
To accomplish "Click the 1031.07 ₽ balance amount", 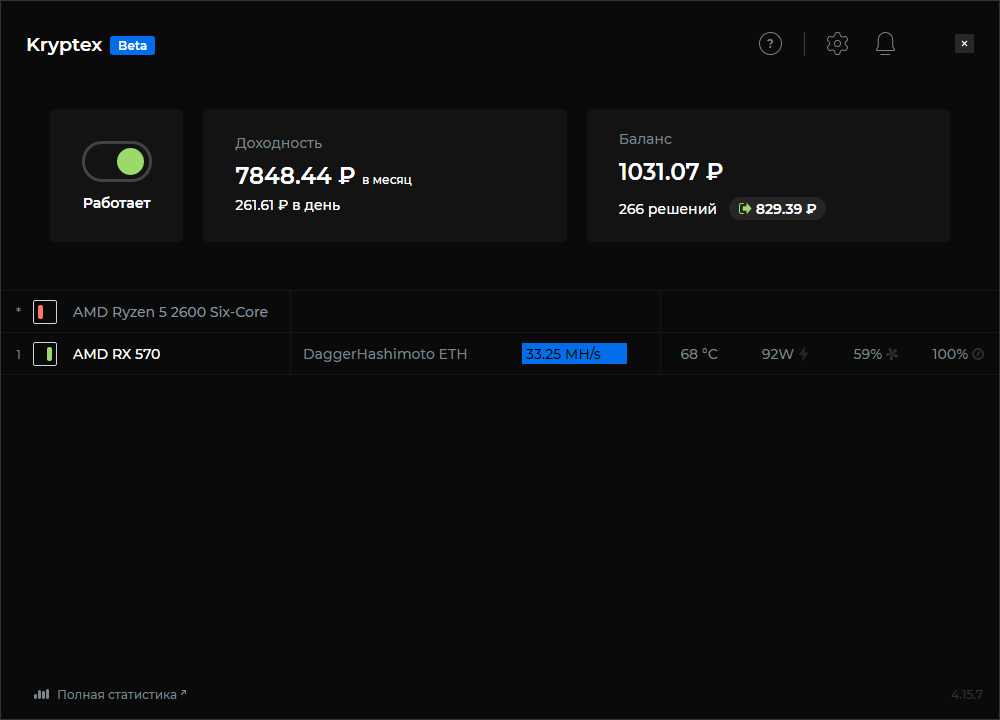I will [x=670, y=172].
